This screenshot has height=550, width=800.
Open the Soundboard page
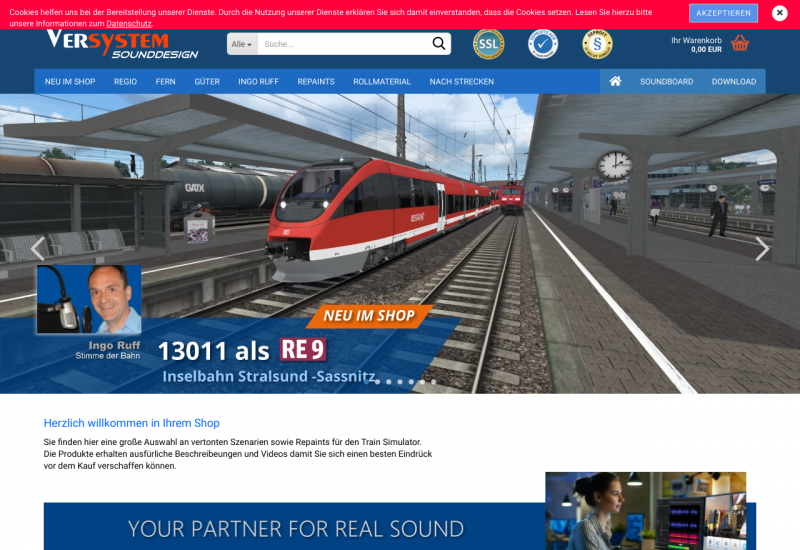(666, 82)
